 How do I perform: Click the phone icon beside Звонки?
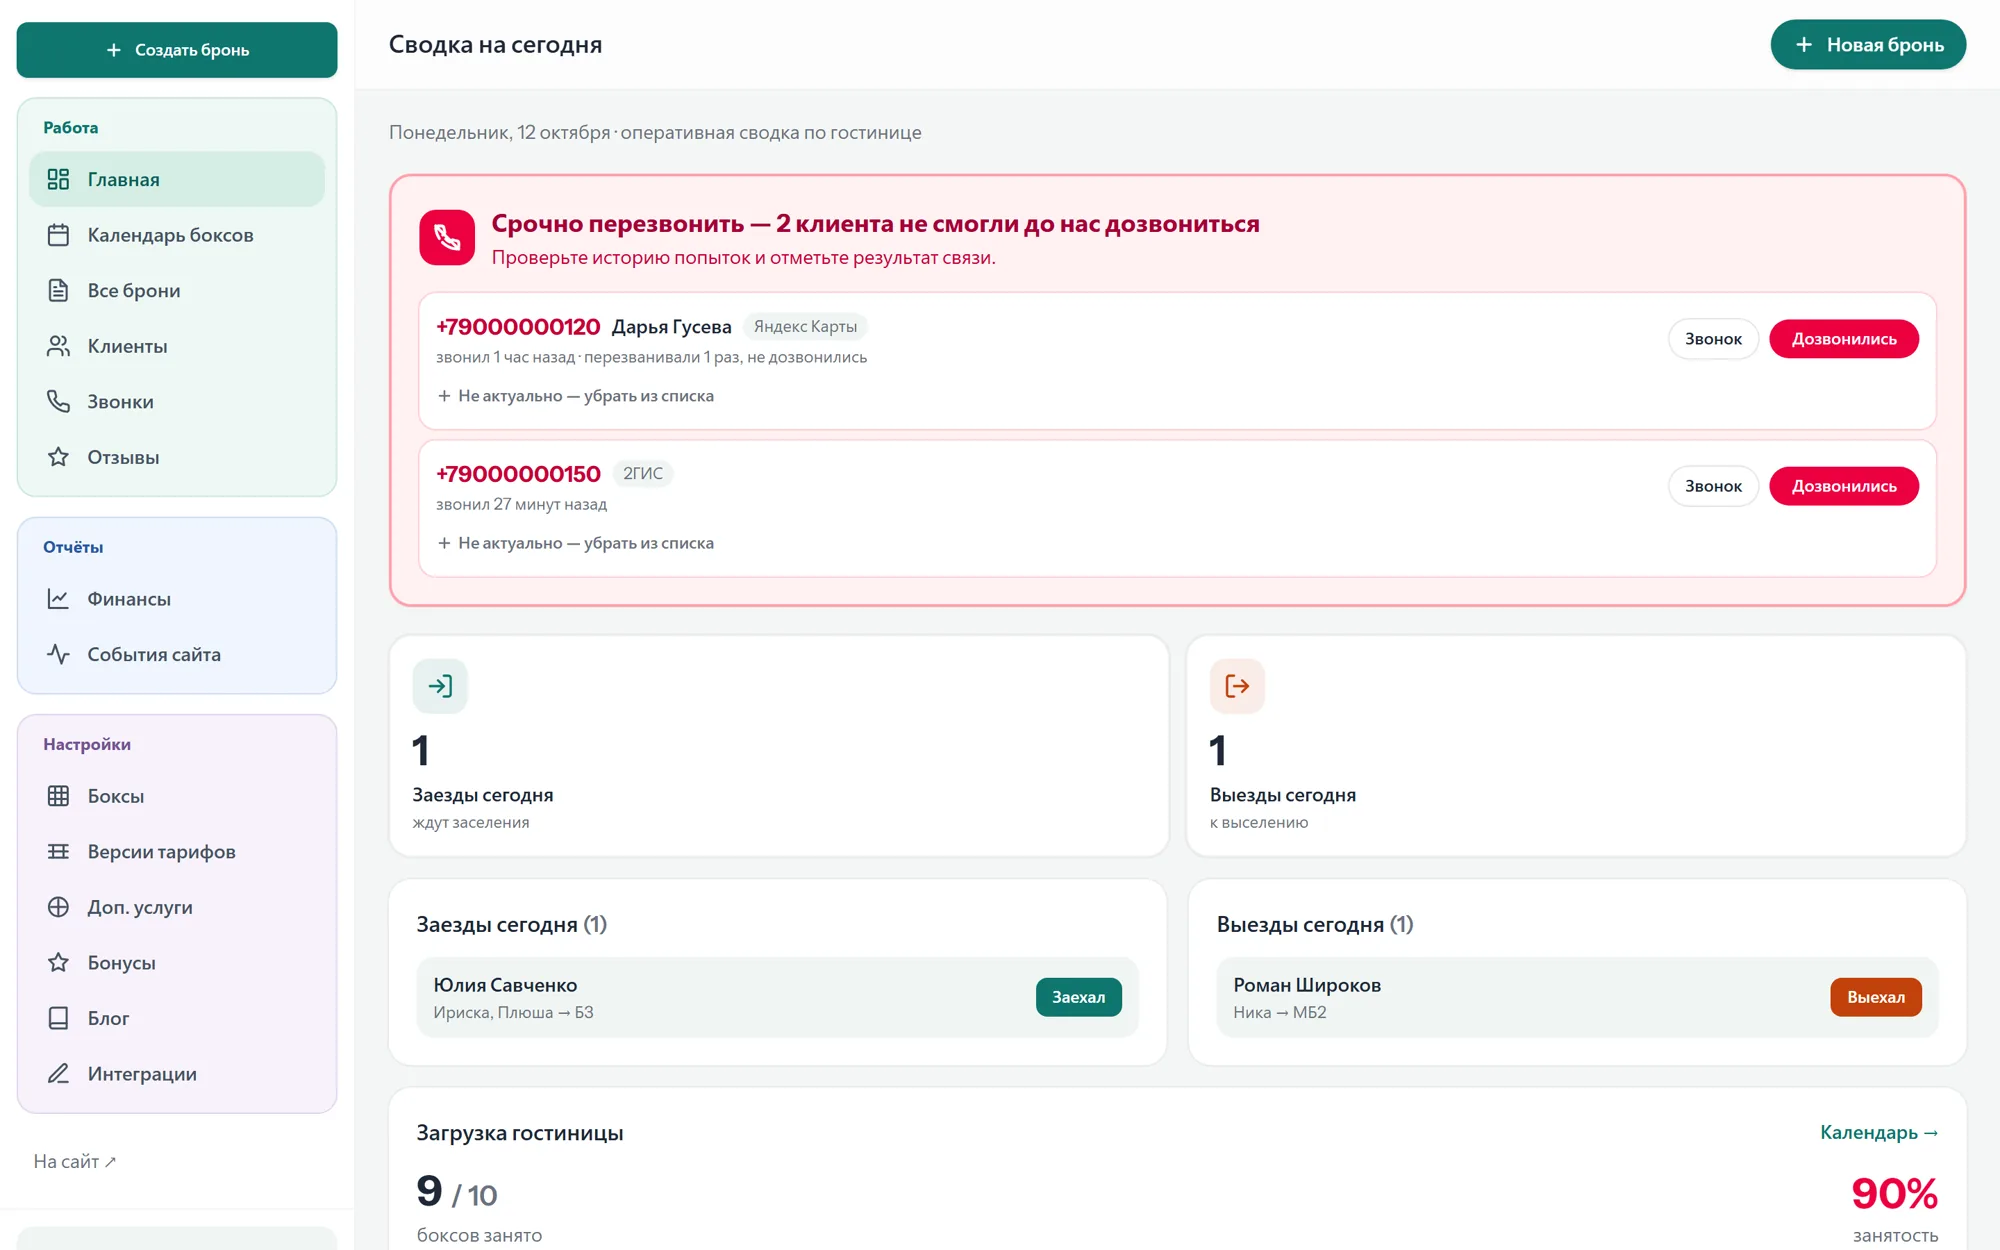pyautogui.click(x=58, y=401)
